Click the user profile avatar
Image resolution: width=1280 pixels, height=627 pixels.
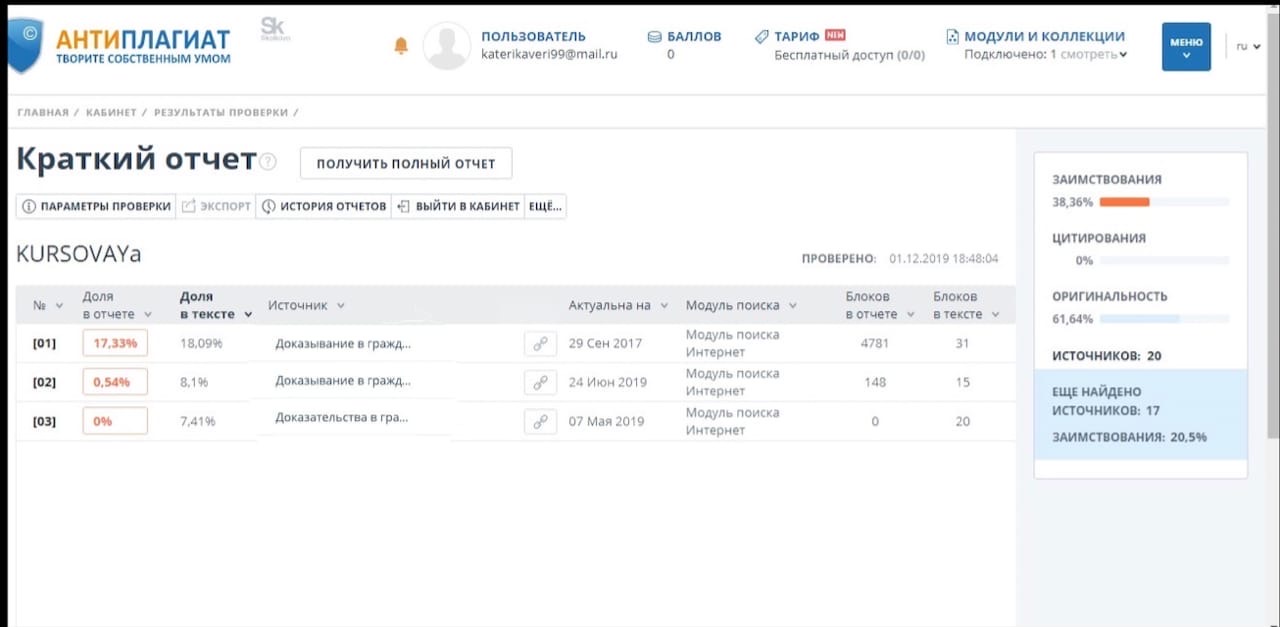[446, 46]
